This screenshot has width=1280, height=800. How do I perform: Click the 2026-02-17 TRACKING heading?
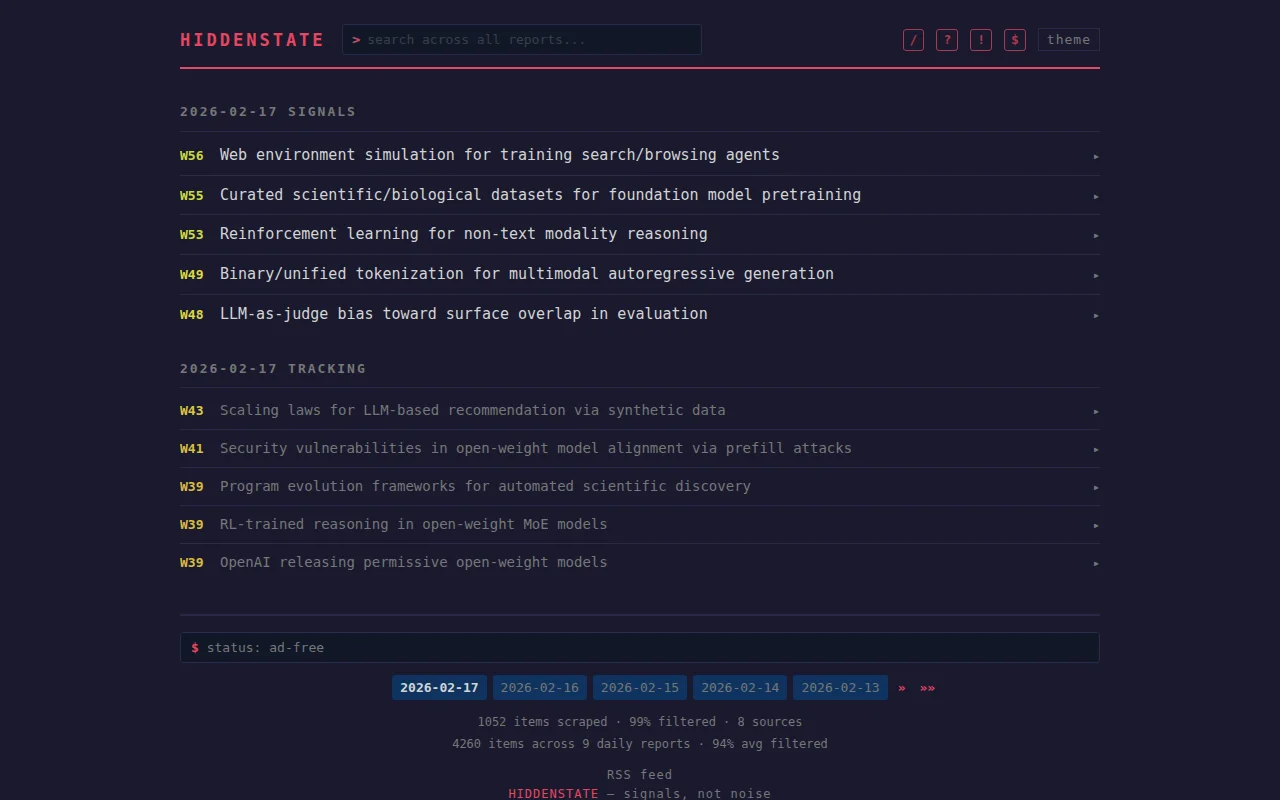273,369
